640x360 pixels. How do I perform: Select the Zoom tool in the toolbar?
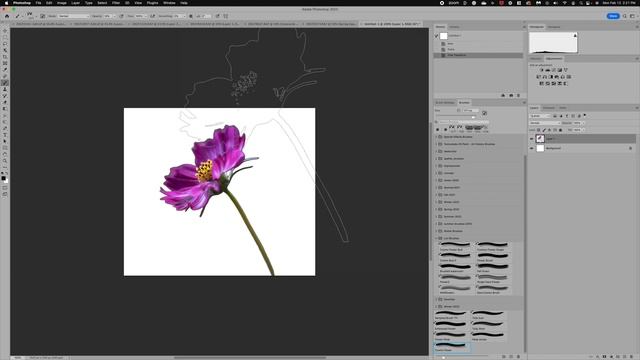pos(5,161)
